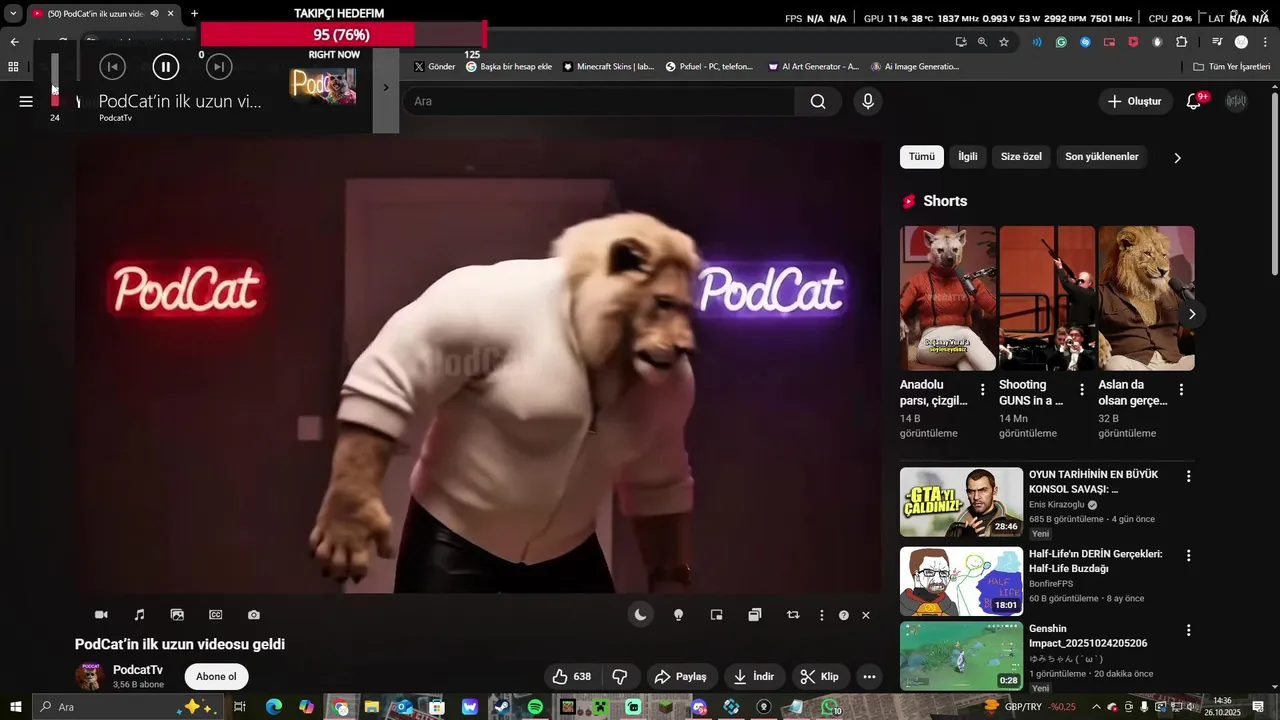1280x720 pixels.
Task: Like the video with 638 likes
Action: (572, 677)
